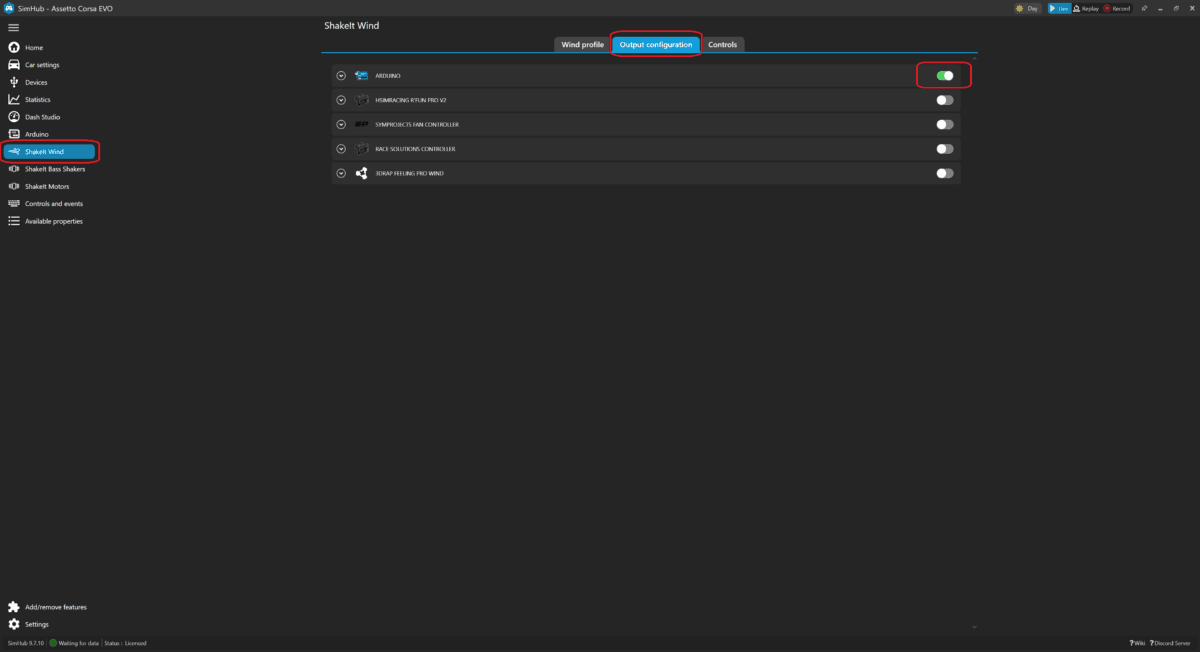This screenshot has height=652, width=1200.
Task: Open the Wiki link in status bar
Action: point(1137,643)
